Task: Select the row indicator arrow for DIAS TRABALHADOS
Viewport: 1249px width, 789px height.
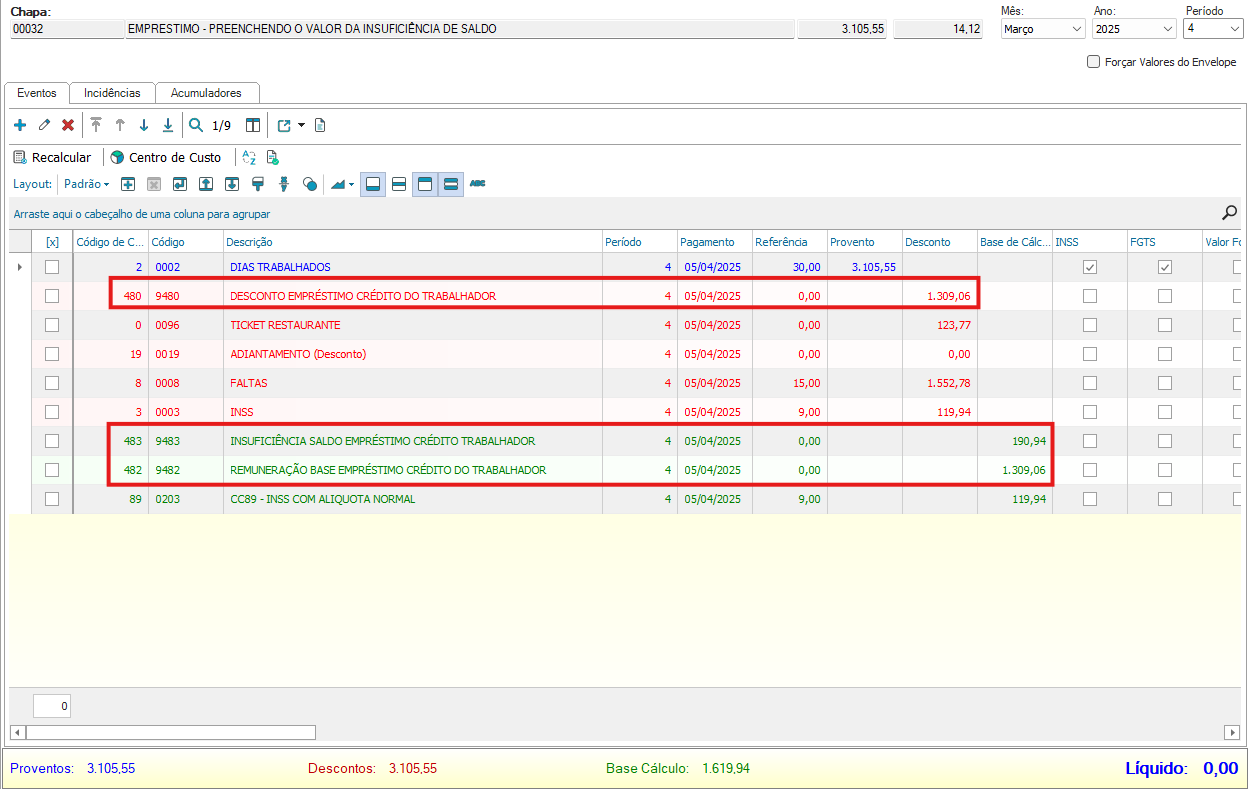Action: point(20,267)
